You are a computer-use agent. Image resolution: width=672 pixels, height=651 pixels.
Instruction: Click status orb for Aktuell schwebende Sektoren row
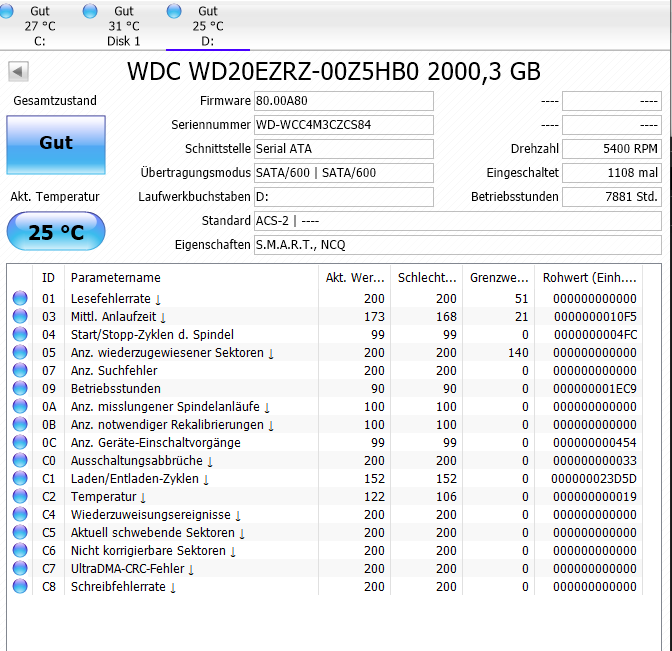[20, 532]
